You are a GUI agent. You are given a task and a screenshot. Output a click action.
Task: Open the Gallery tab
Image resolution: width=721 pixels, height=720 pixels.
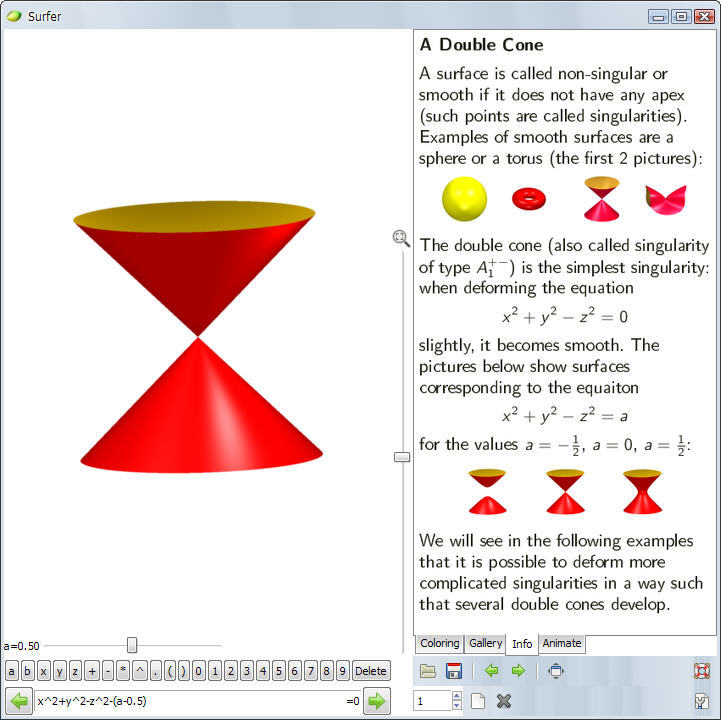click(485, 644)
